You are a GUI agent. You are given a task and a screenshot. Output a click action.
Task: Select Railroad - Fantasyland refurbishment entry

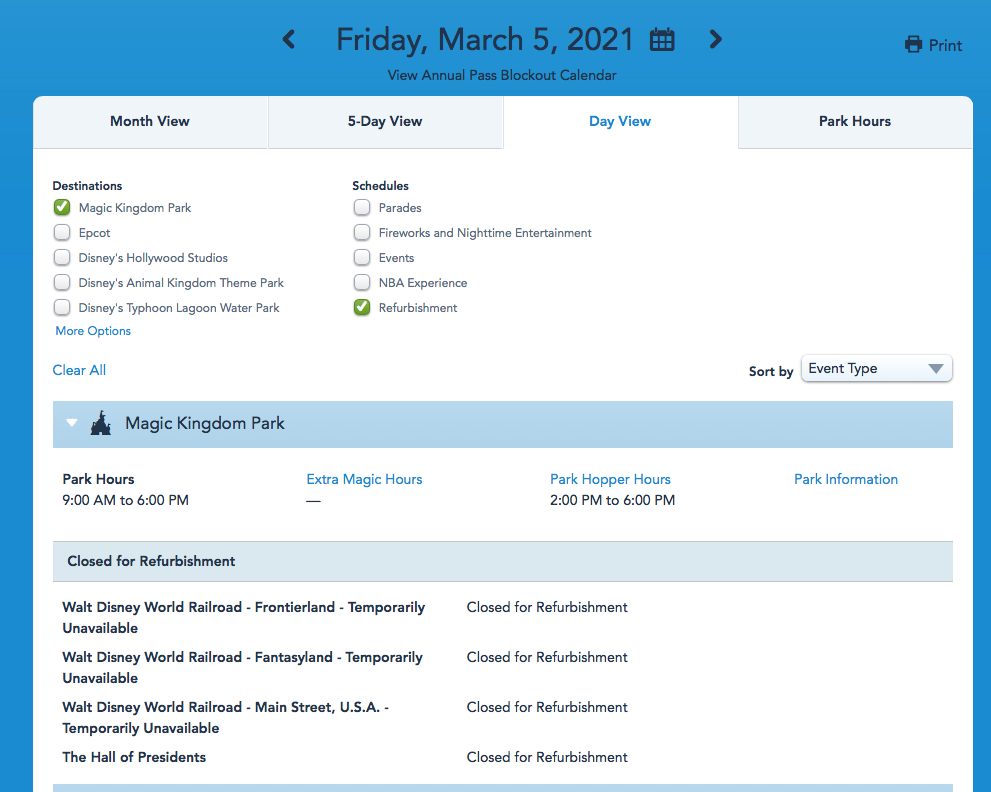coord(242,667)
